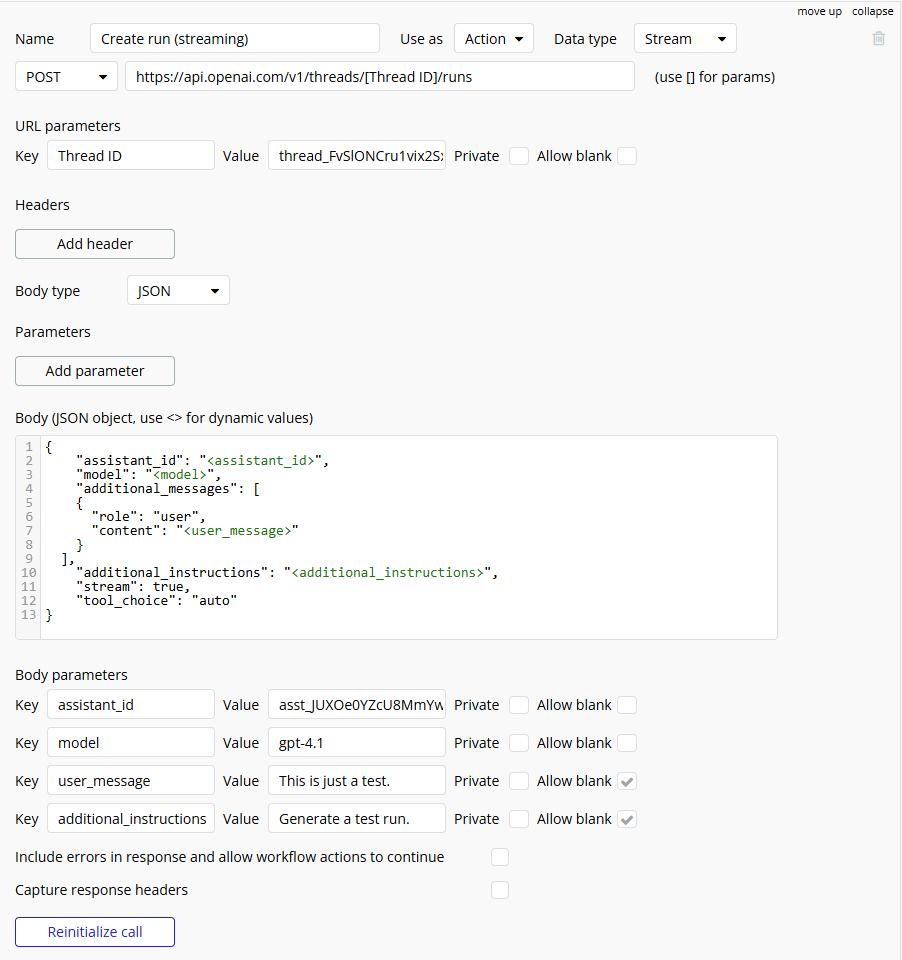Toggle Private for Thread ID parameter
902x960 pixels.
click(519, 156)
